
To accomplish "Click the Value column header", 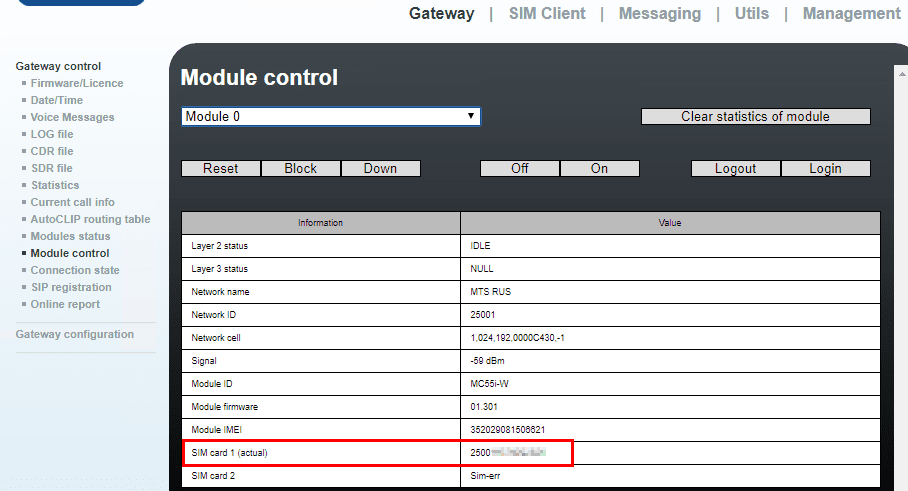I will 670,223.
